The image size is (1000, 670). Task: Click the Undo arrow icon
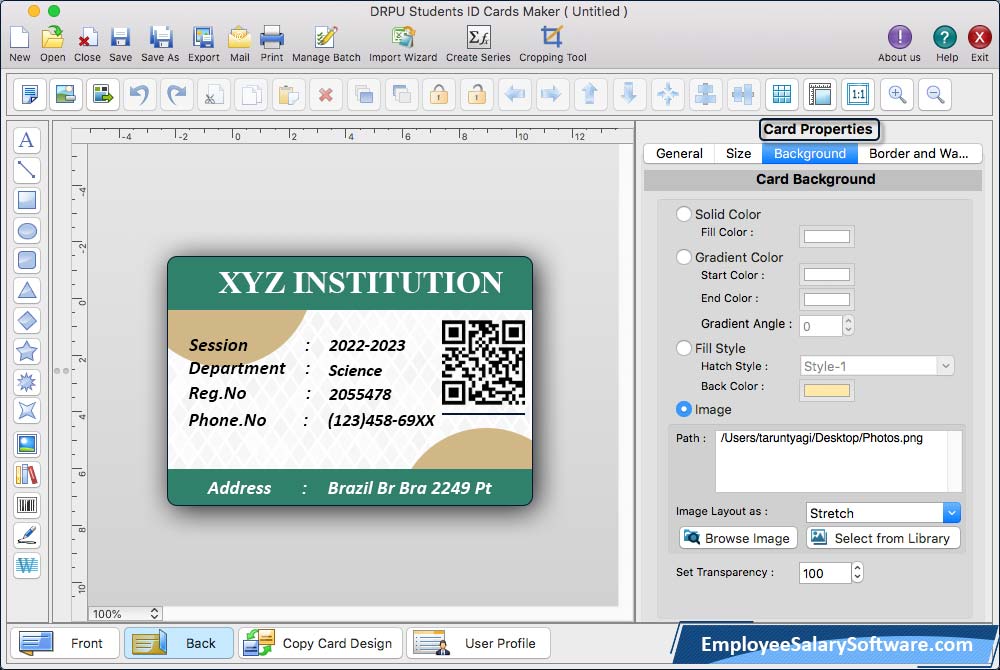coord(140,95)
